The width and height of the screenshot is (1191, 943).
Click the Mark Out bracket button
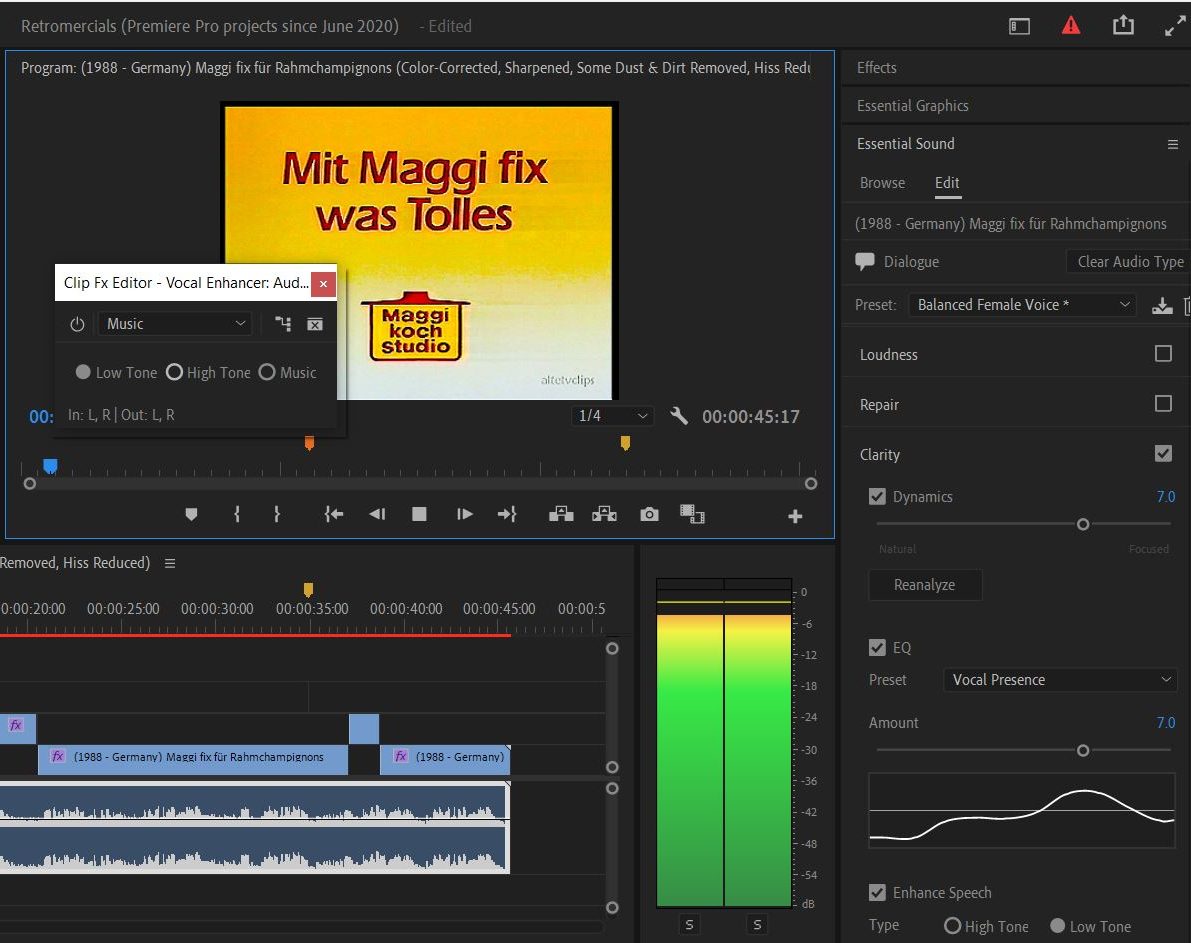point(276,514)
